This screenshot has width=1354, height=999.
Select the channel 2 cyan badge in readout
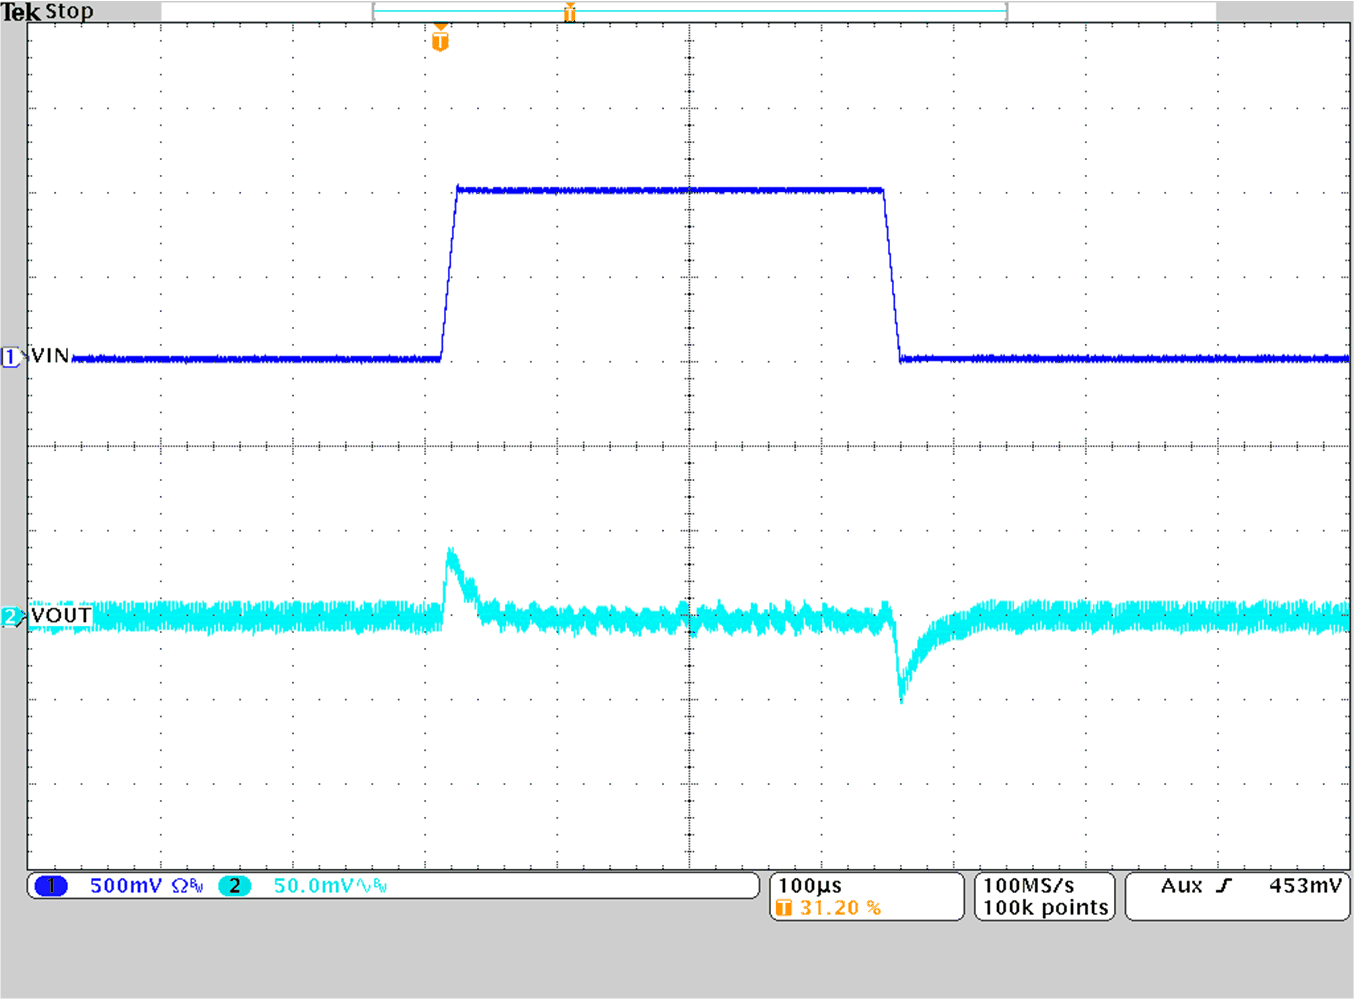[234, 886]
